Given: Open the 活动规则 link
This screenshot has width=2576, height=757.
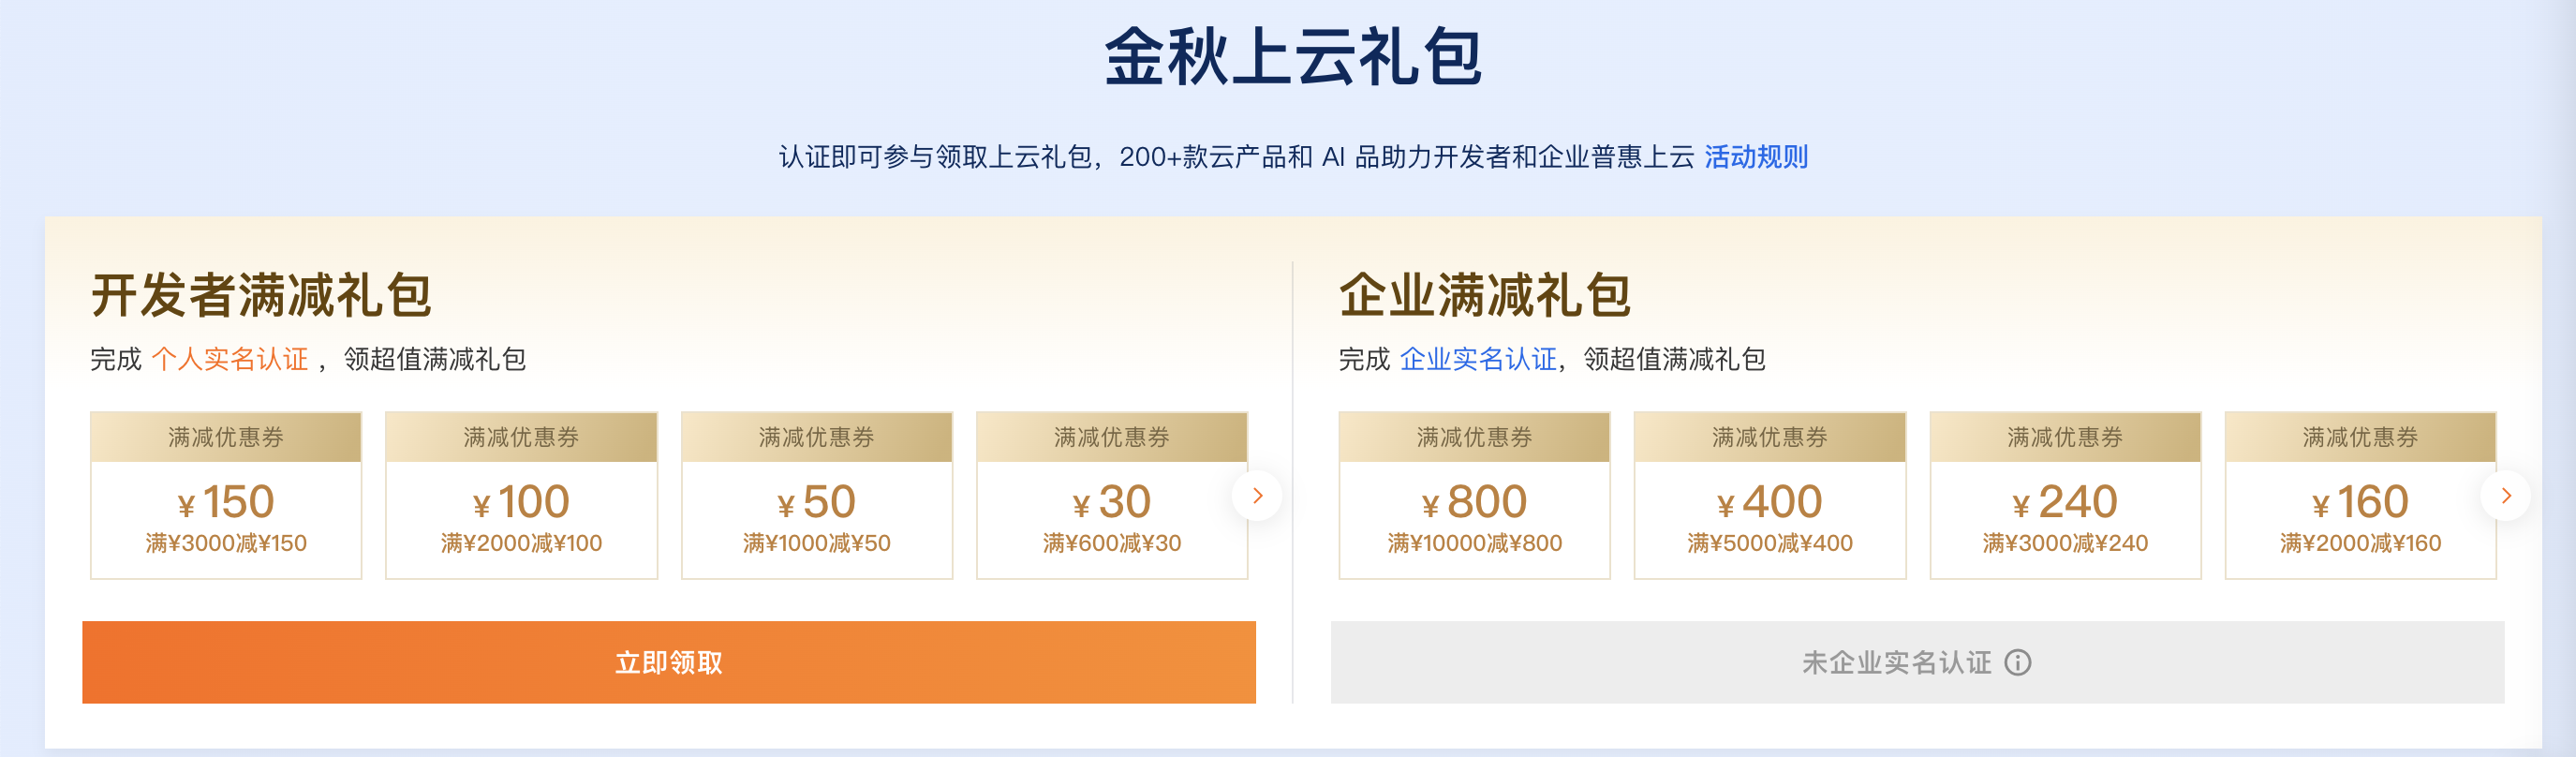Looking at the screenshot, I should [x=1755, y=157].
